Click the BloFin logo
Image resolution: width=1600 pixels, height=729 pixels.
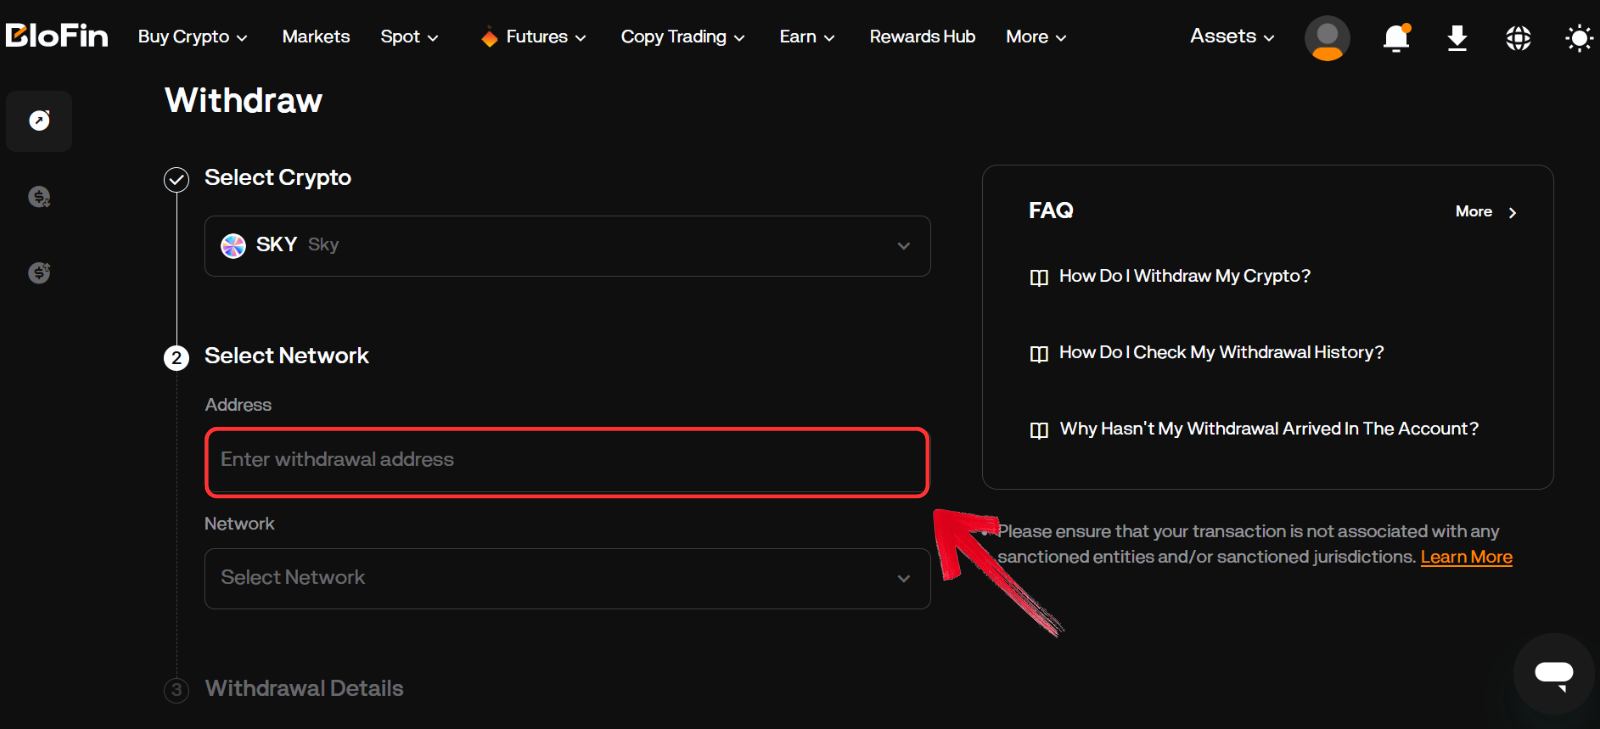57,36
